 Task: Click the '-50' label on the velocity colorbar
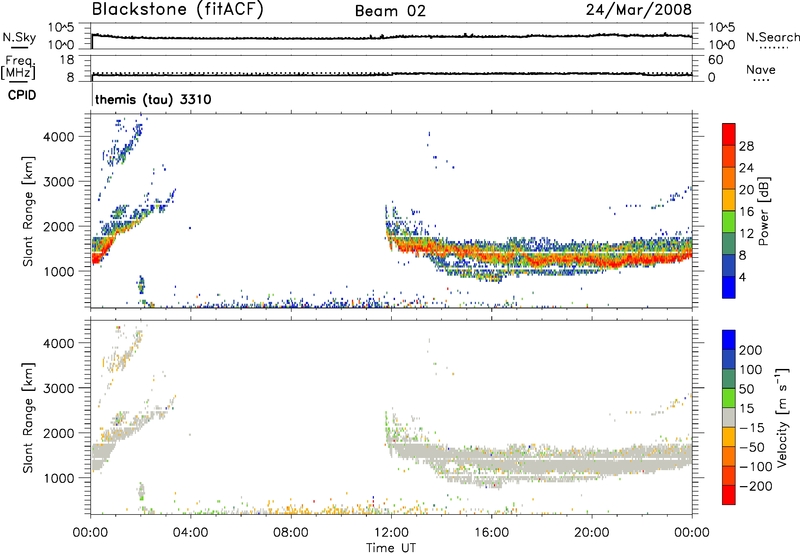(752, 447)
